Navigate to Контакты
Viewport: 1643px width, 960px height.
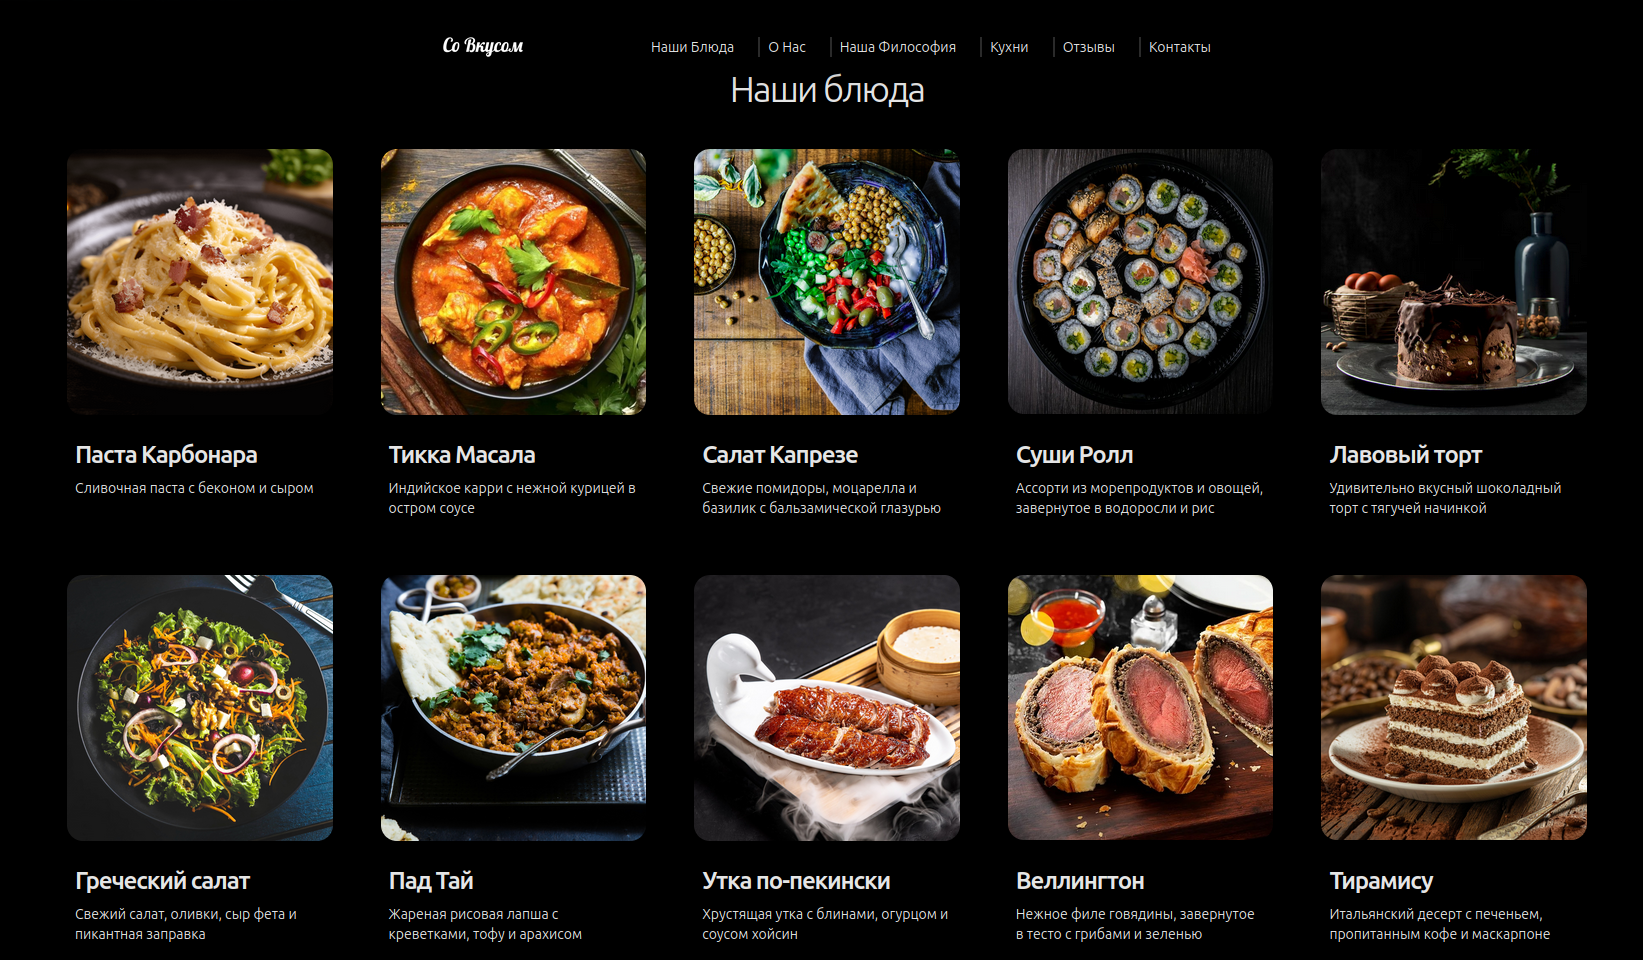(x=1179, y=47)
